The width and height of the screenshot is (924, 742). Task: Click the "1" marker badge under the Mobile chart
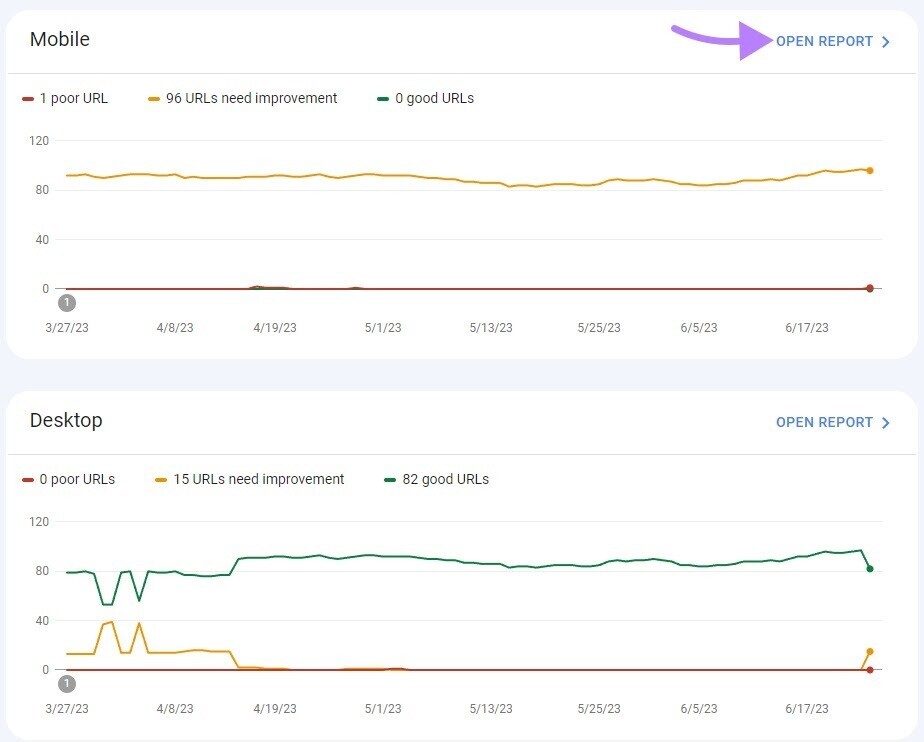(67, 303)
